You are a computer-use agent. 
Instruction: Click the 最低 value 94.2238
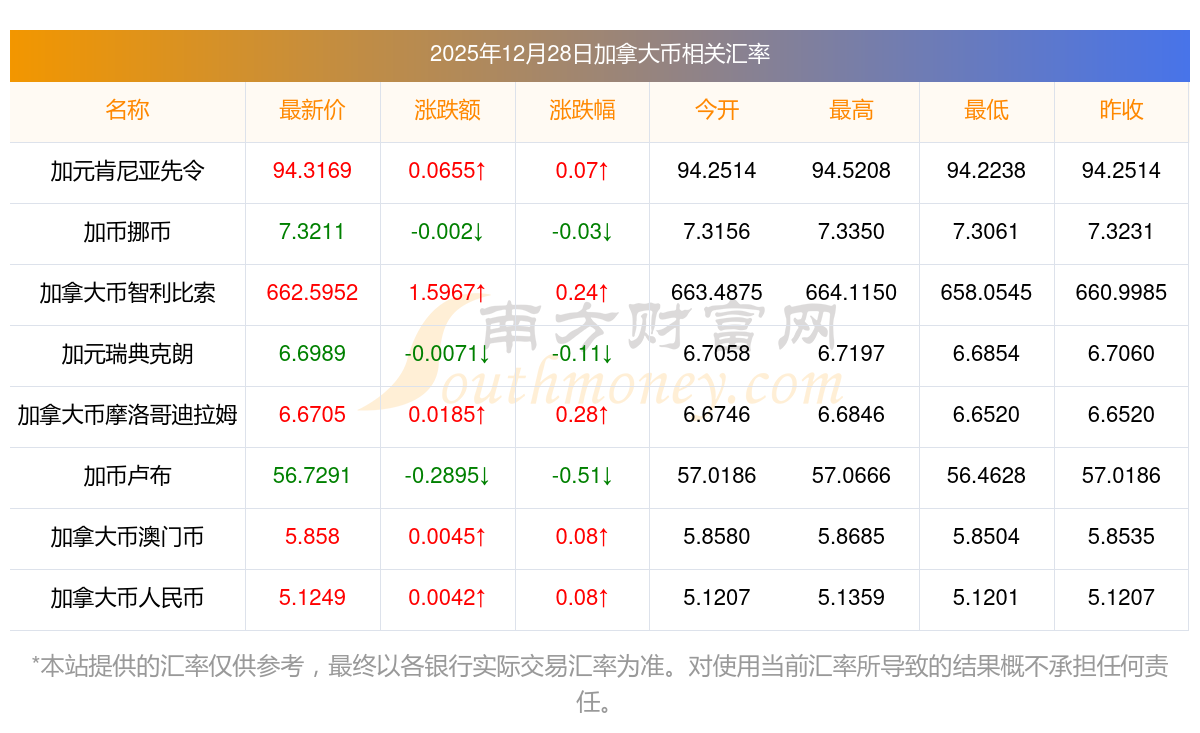click(x=986, y=171)
